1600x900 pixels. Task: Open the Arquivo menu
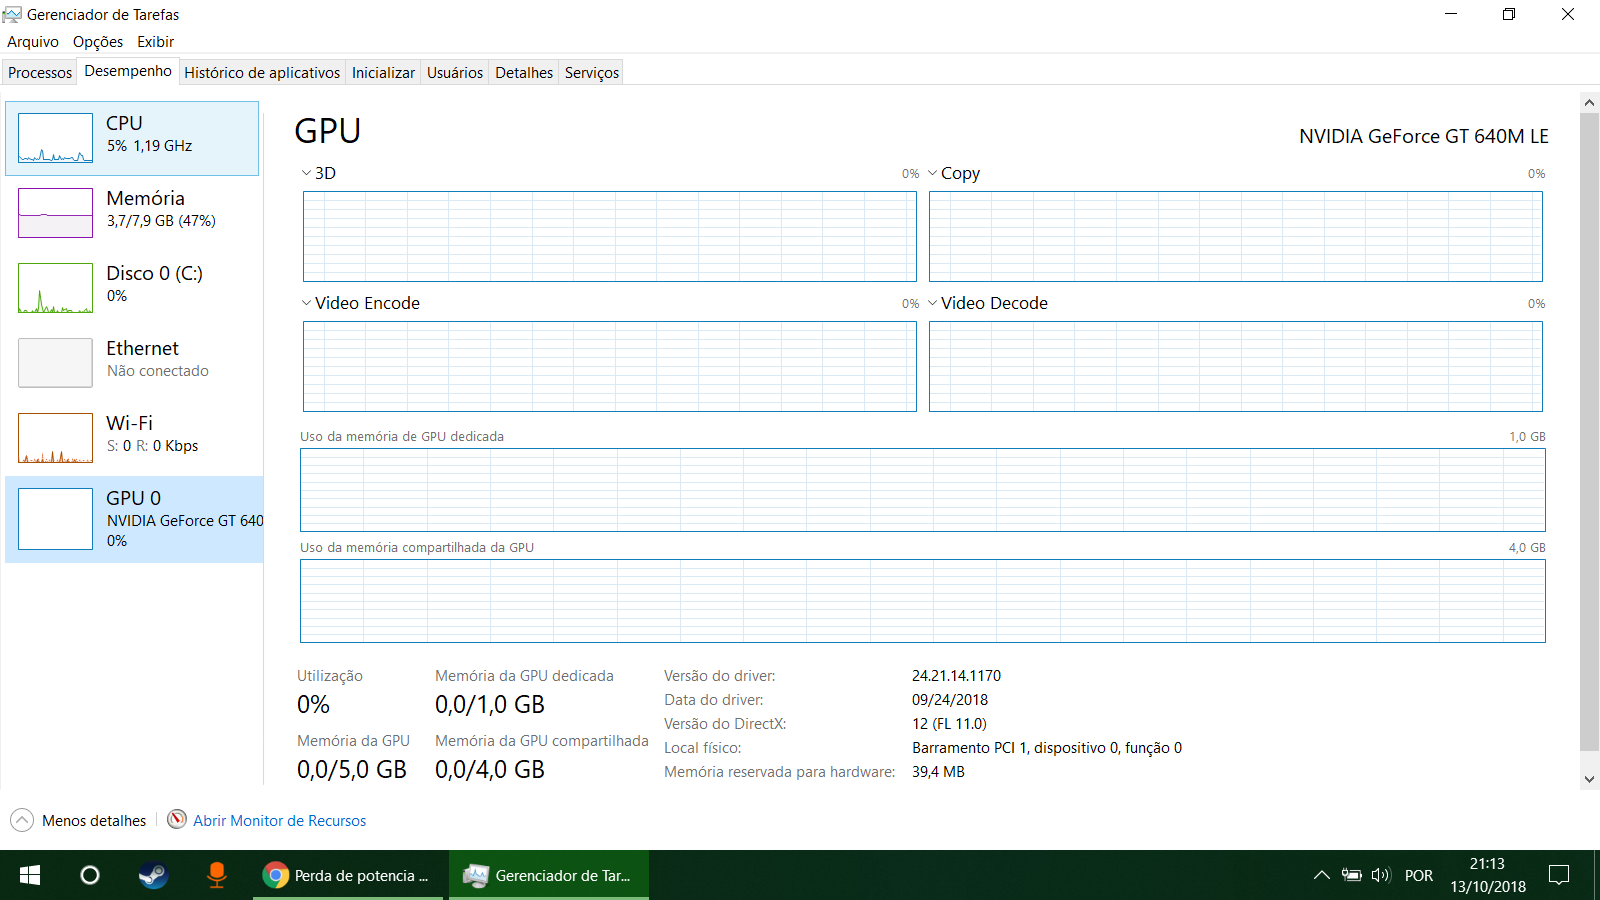pos(33,42)
